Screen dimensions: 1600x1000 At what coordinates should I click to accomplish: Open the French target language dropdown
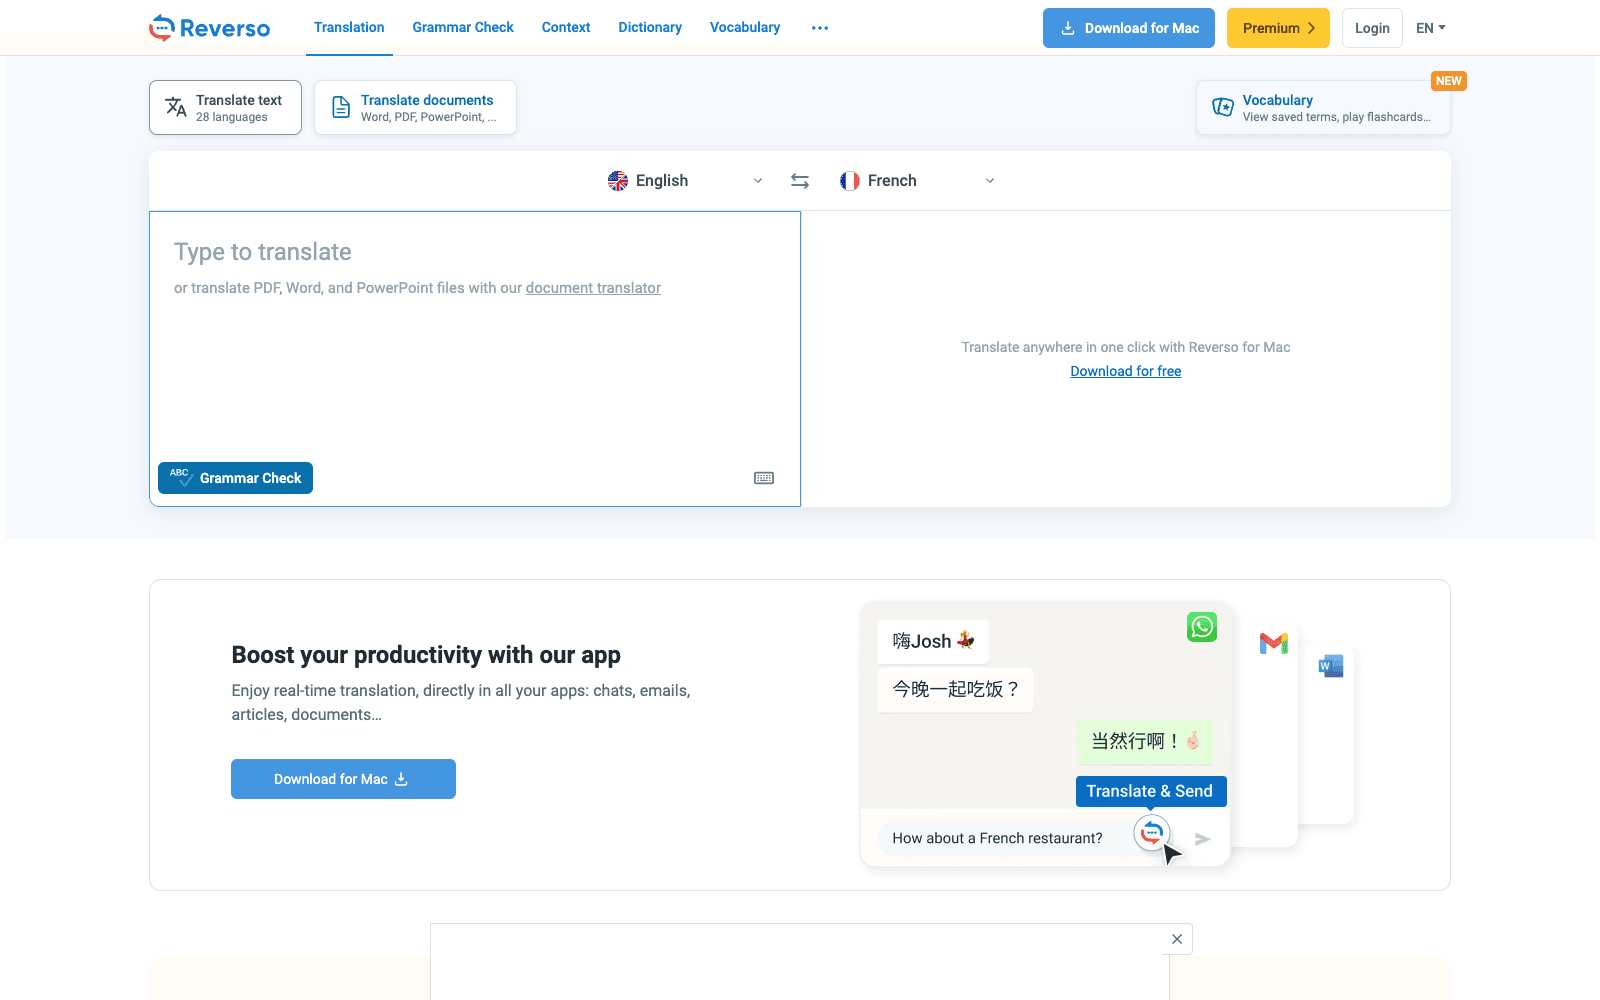tap(917, 181)
